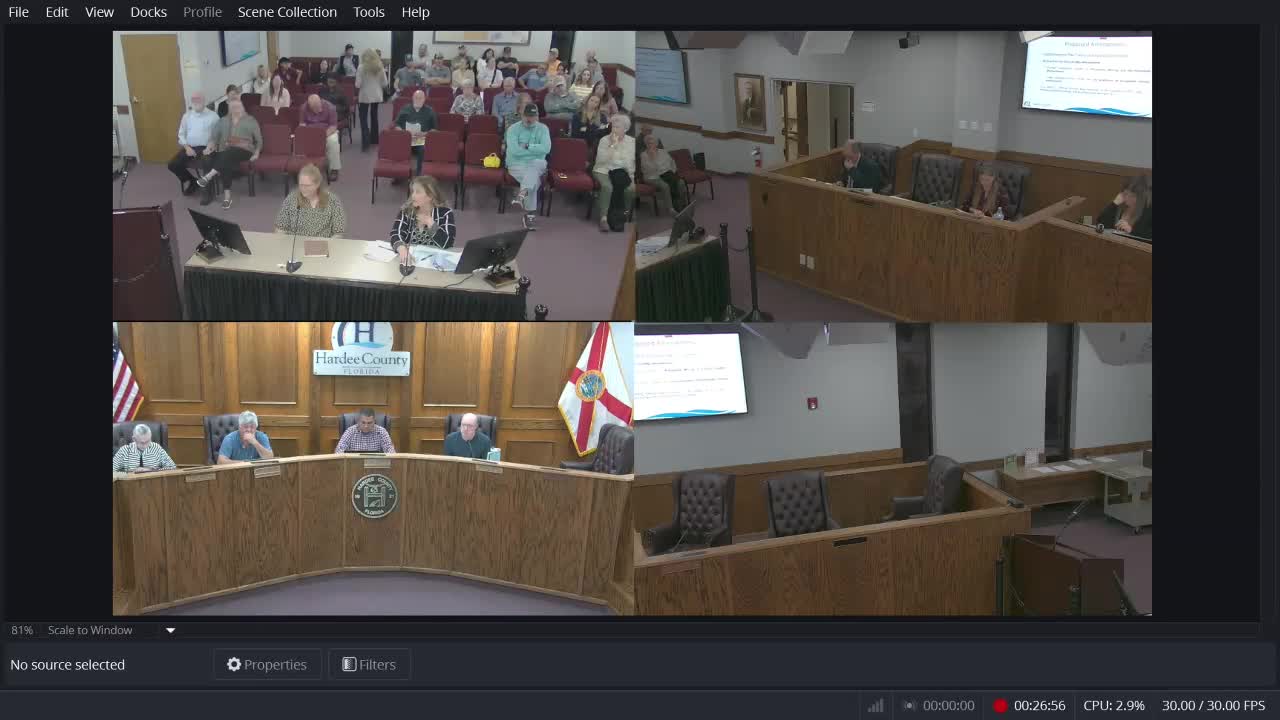Open the Tools menu
Screen dimensions: 1280x720
(x=369, y=12)
